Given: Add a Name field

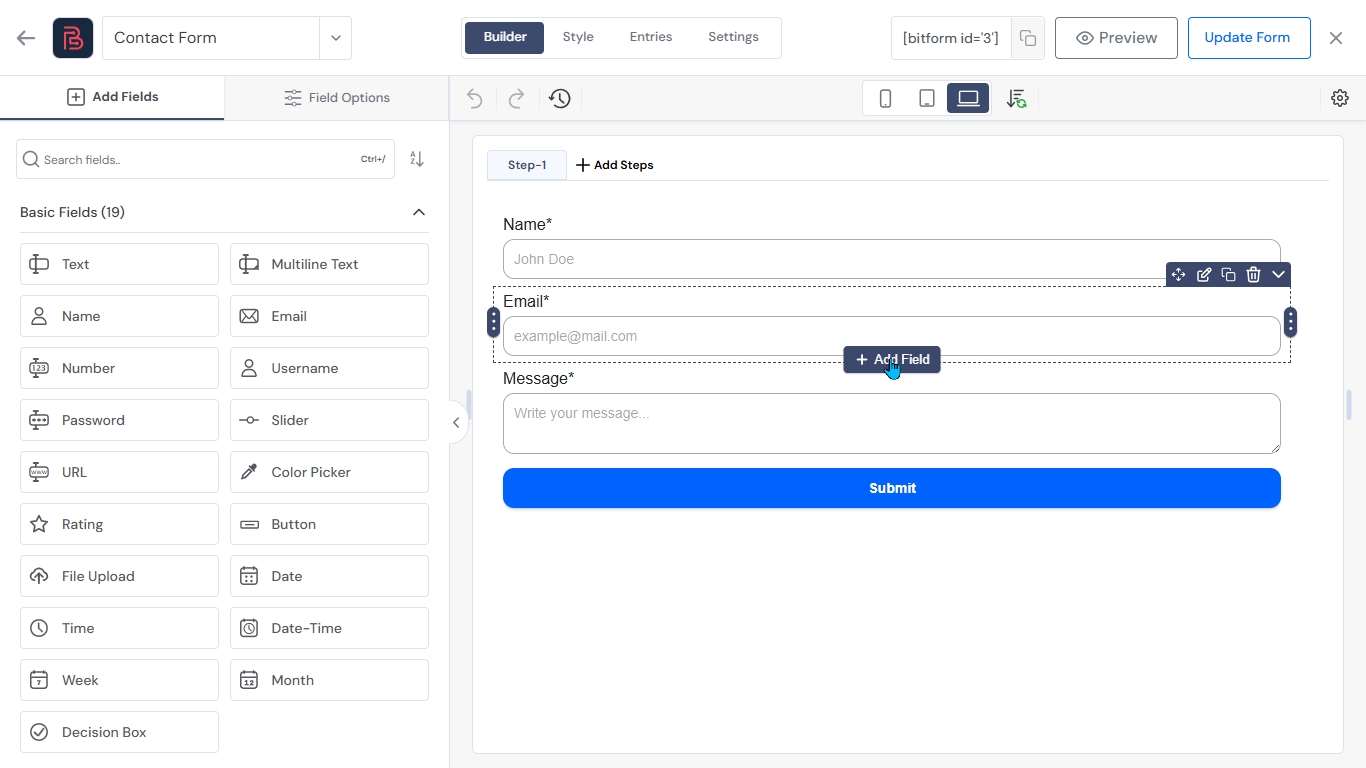Looking at the screenshot, I should tap(119, 316).
